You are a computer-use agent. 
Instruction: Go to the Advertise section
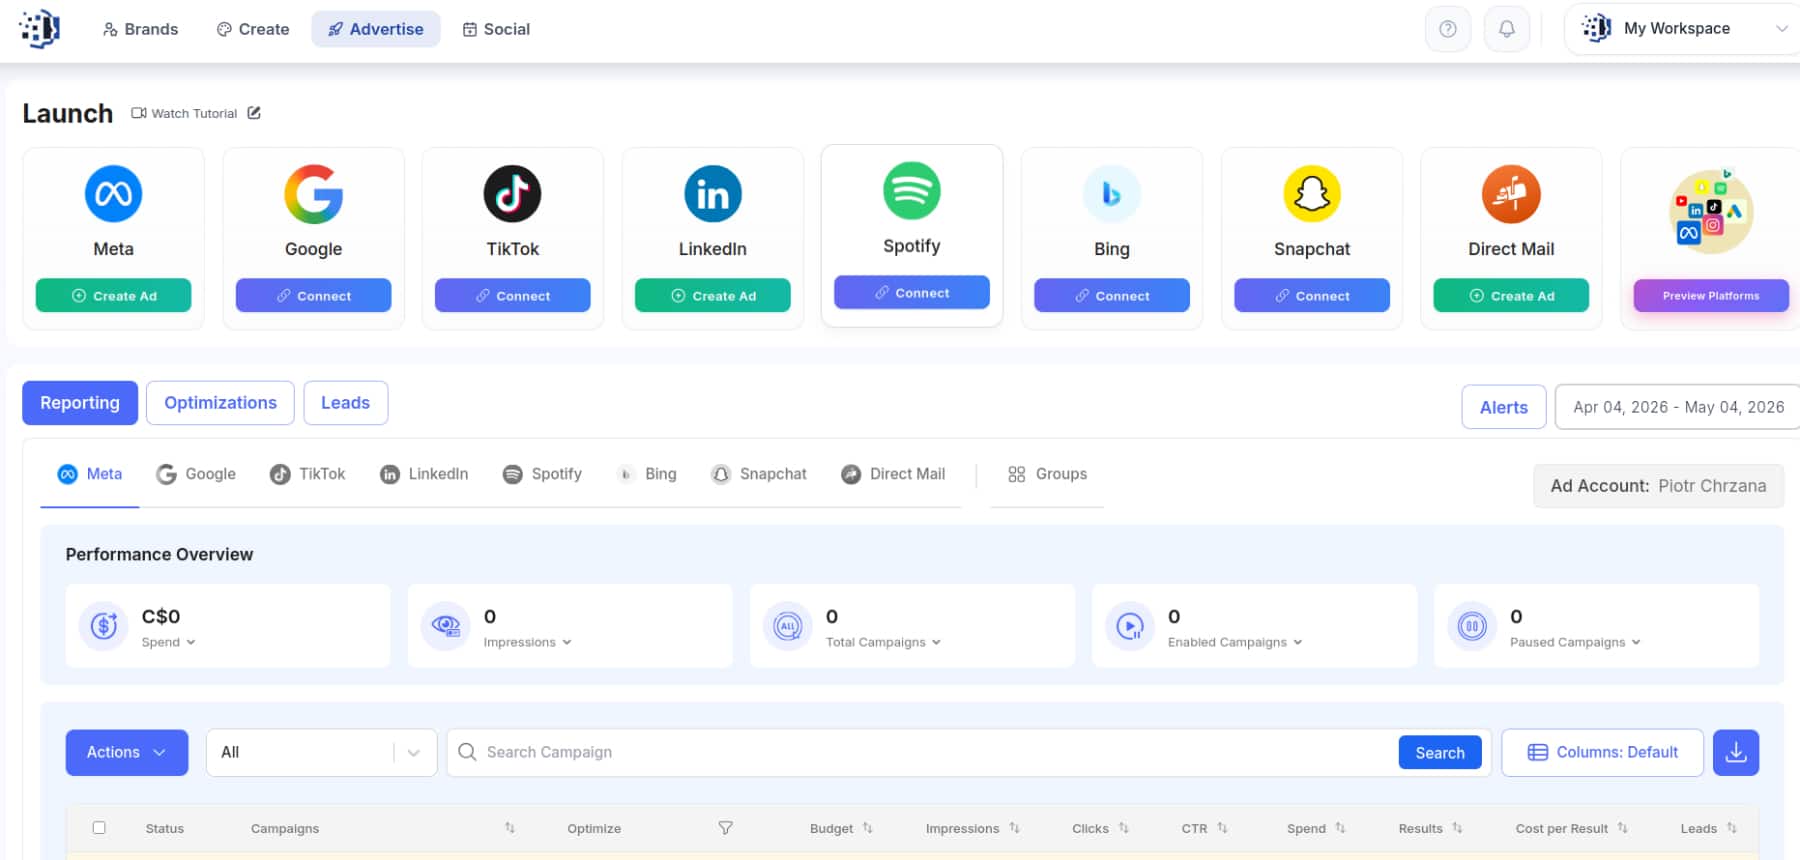pos(376,29)
